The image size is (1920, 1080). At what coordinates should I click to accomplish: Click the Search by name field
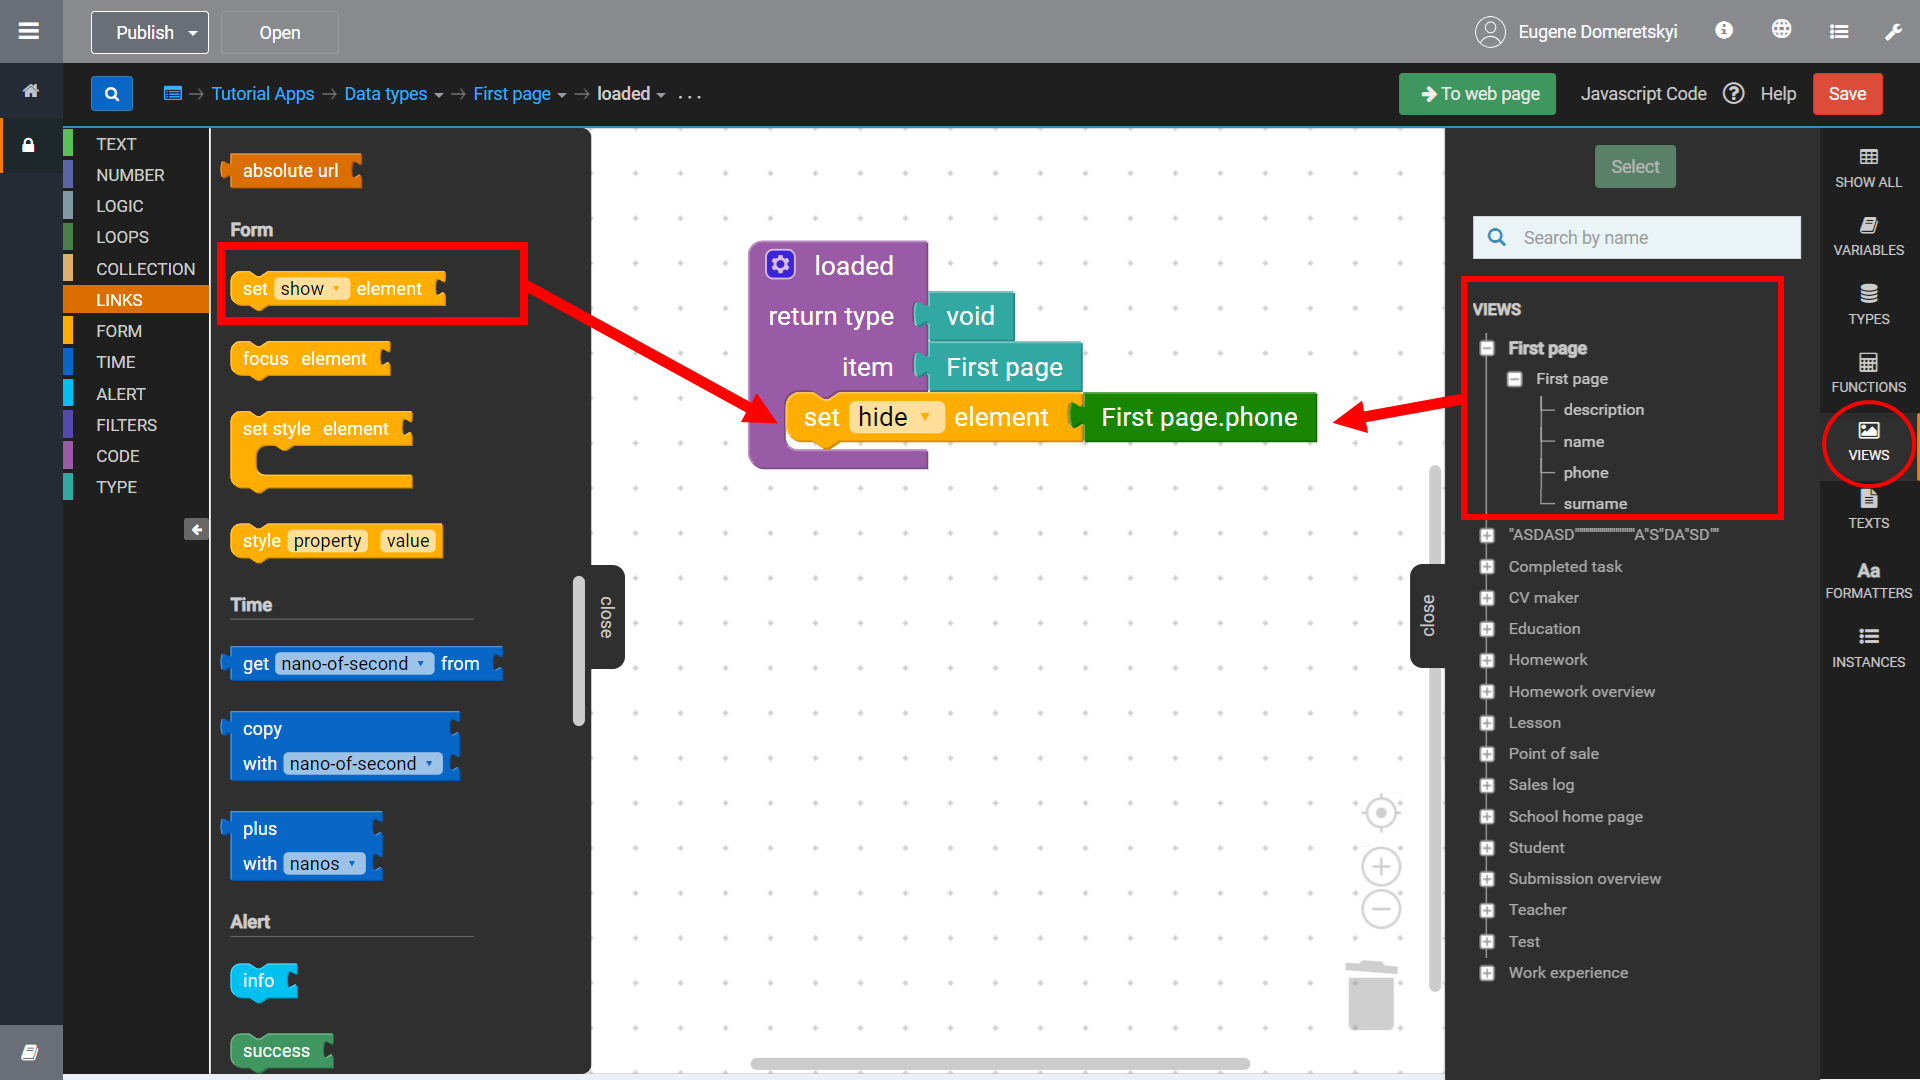point(1650,238)
